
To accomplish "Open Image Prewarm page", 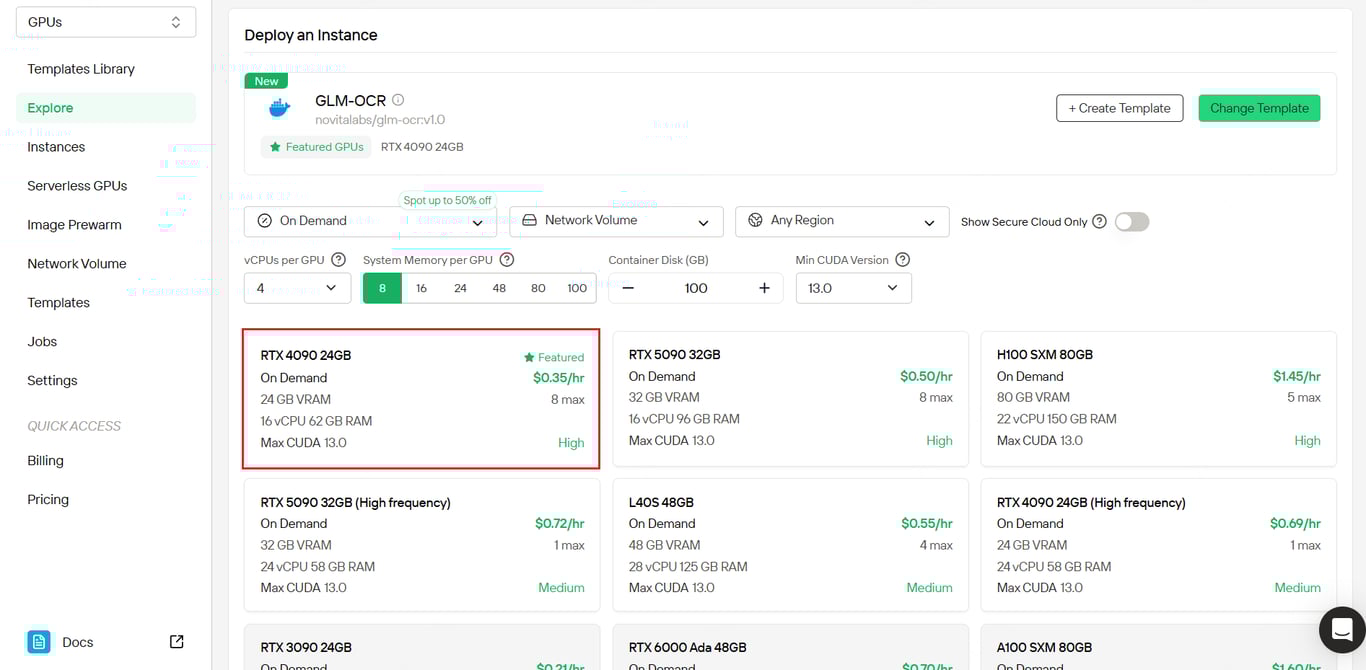I will pyautogui.click(x=74, y=225).
